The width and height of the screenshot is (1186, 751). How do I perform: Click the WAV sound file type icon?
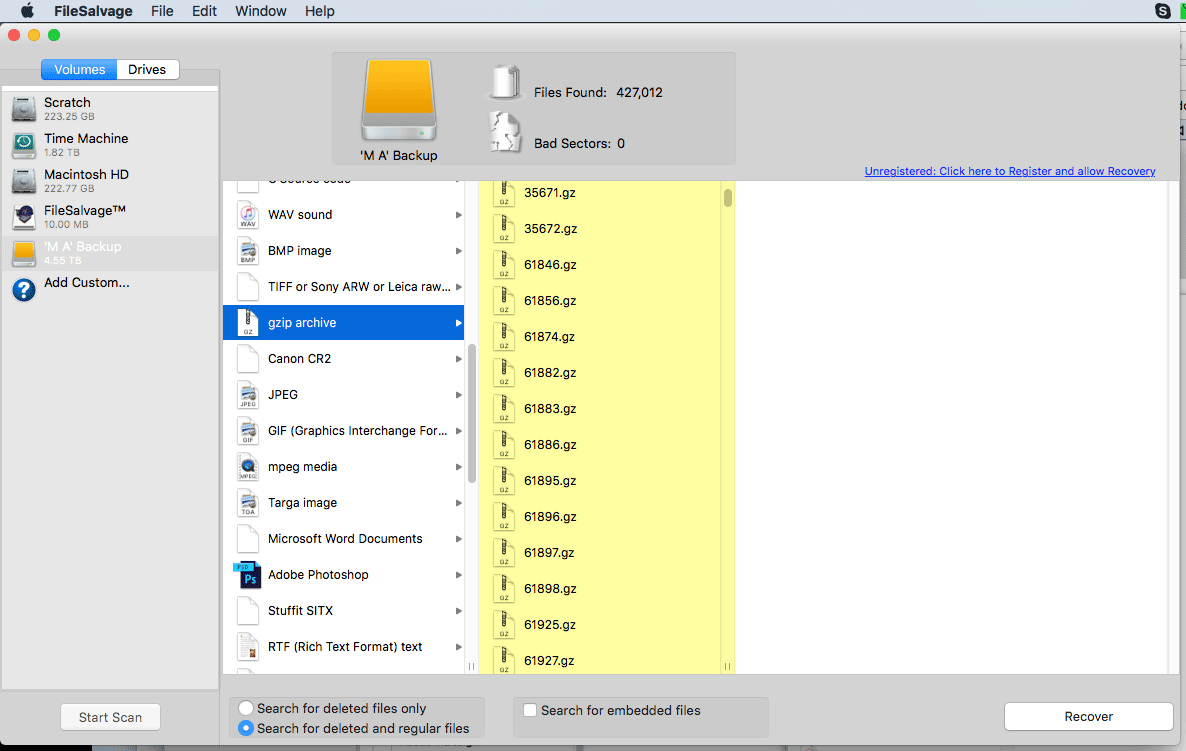click(248, 215)
